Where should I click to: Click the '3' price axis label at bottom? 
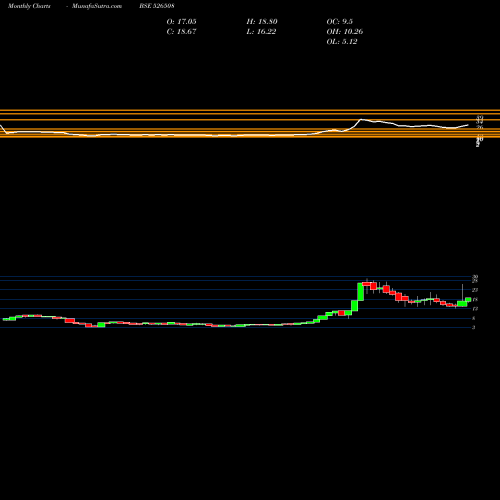[x=473, y=327]
